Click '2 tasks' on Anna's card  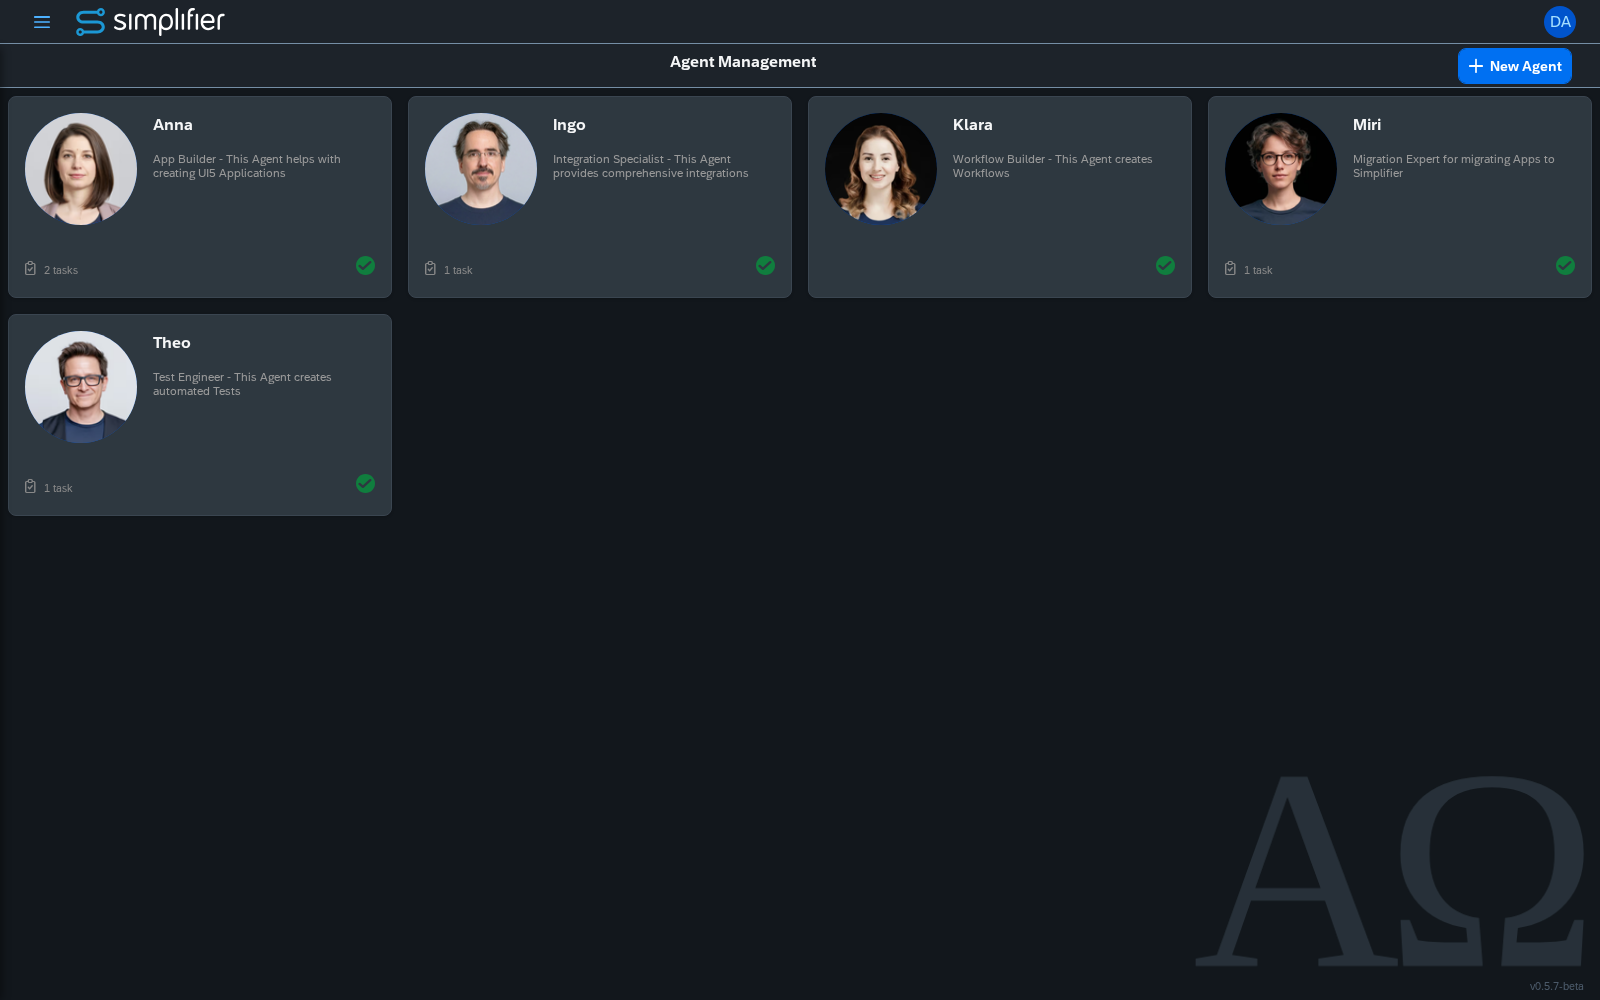coord(61,270)
